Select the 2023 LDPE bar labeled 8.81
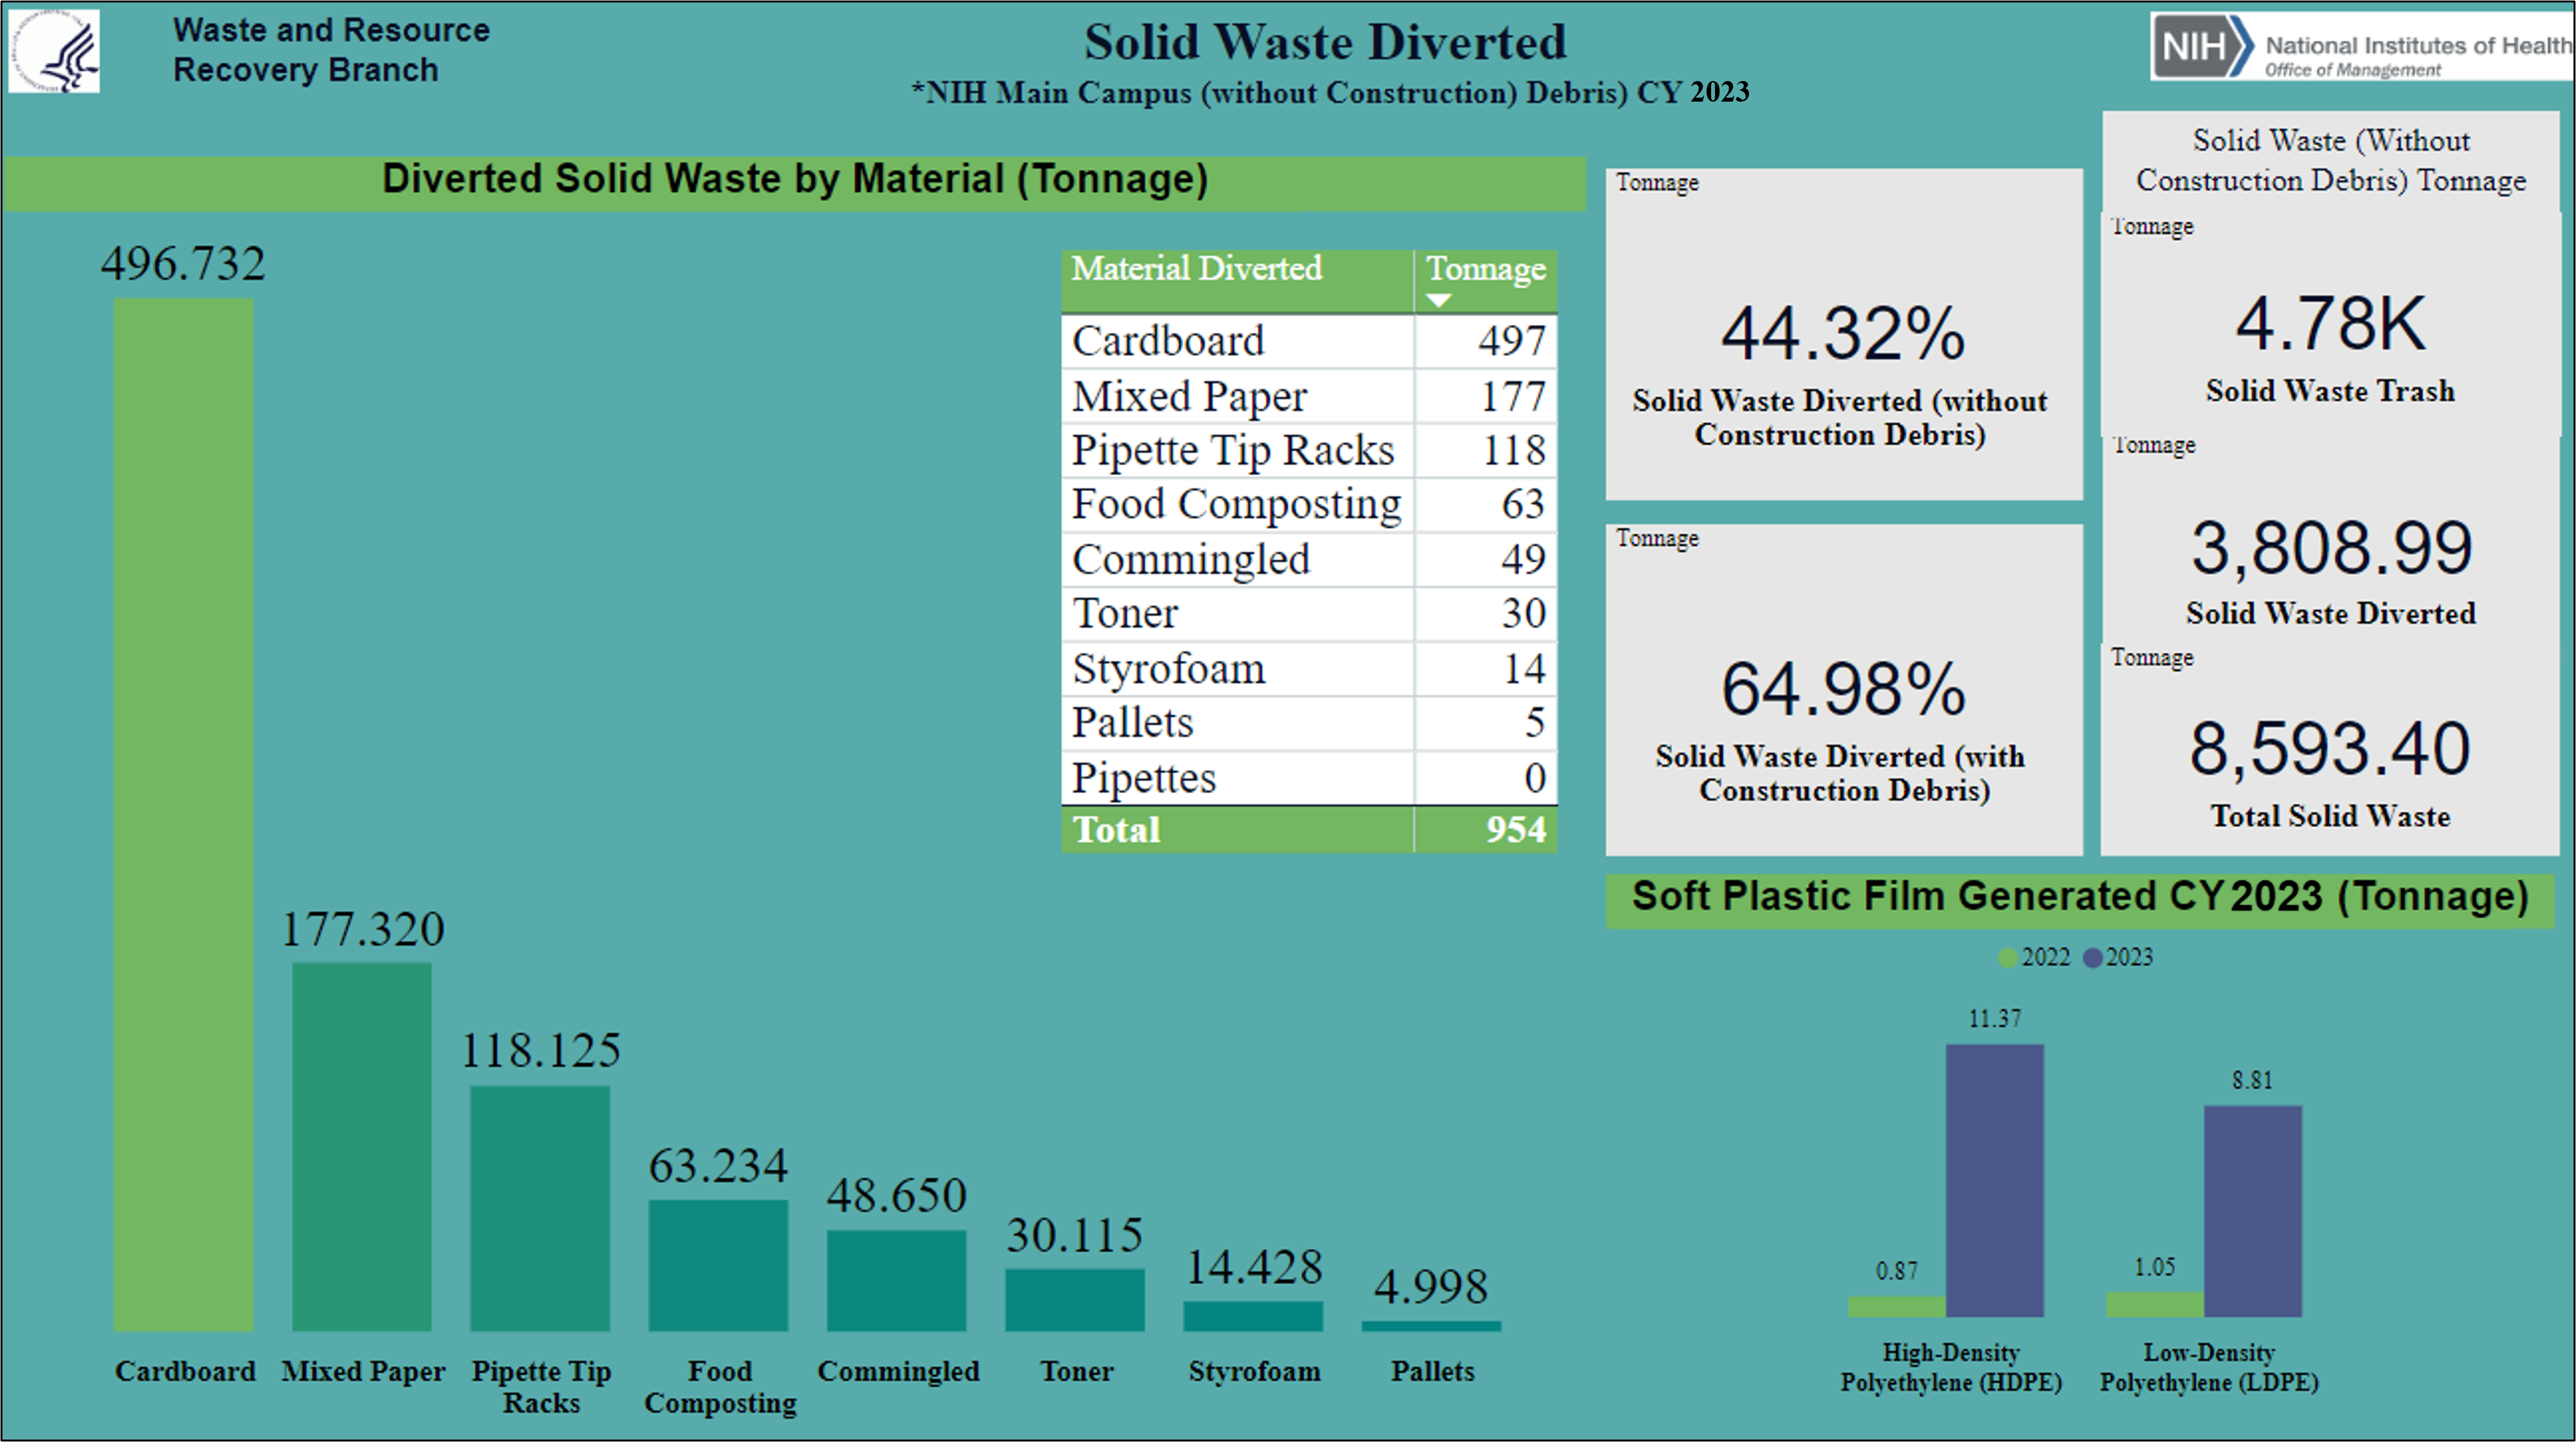The height and width of the screenshot is (1442, 2576). [x=2253, y=1211]
